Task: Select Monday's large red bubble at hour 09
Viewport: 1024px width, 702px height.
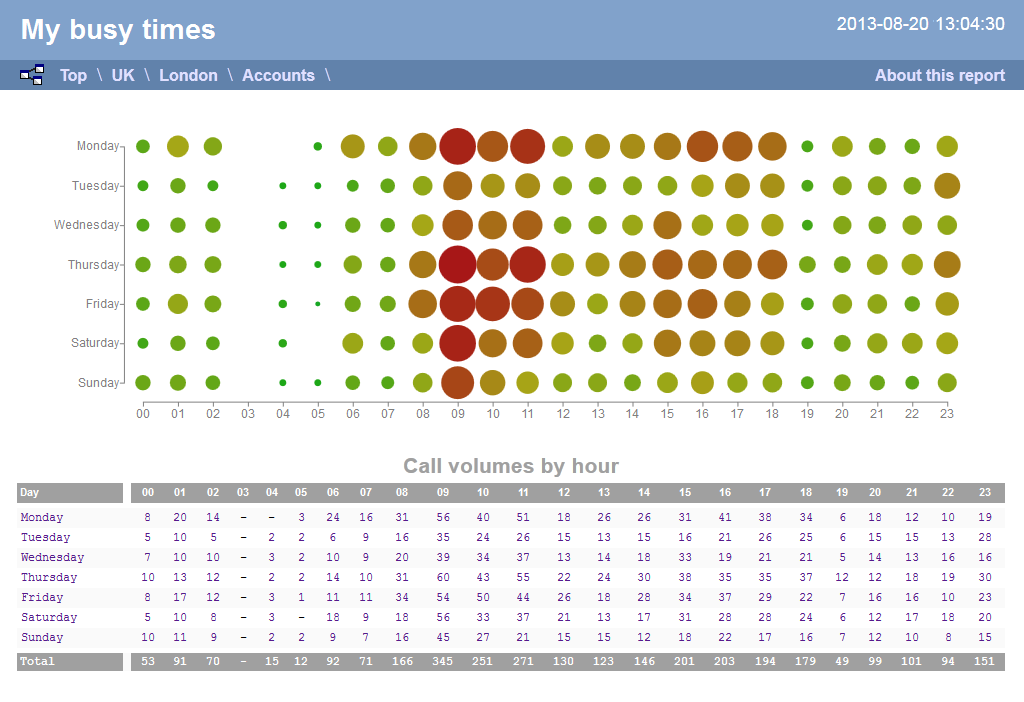Action: (x=458, y=146)
